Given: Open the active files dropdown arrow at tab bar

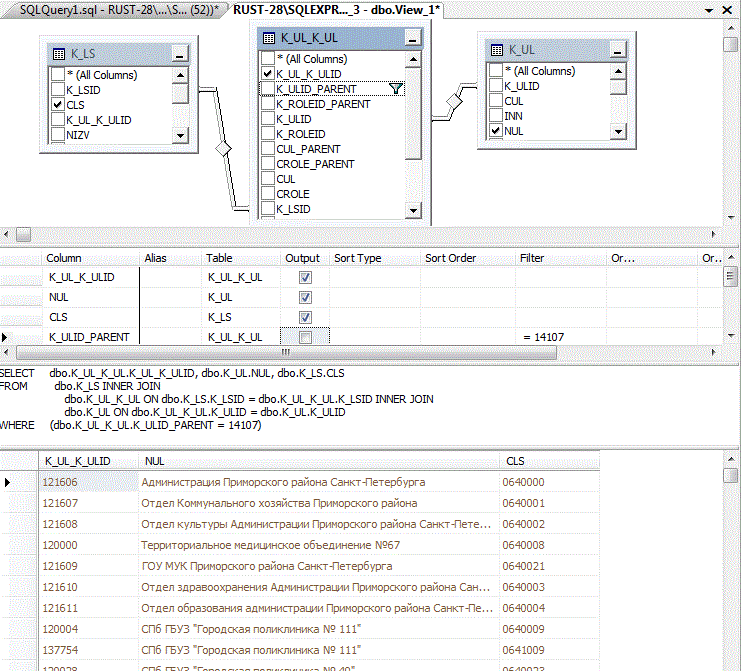Looking at the screenshot, I should click(x=708, y=10).
